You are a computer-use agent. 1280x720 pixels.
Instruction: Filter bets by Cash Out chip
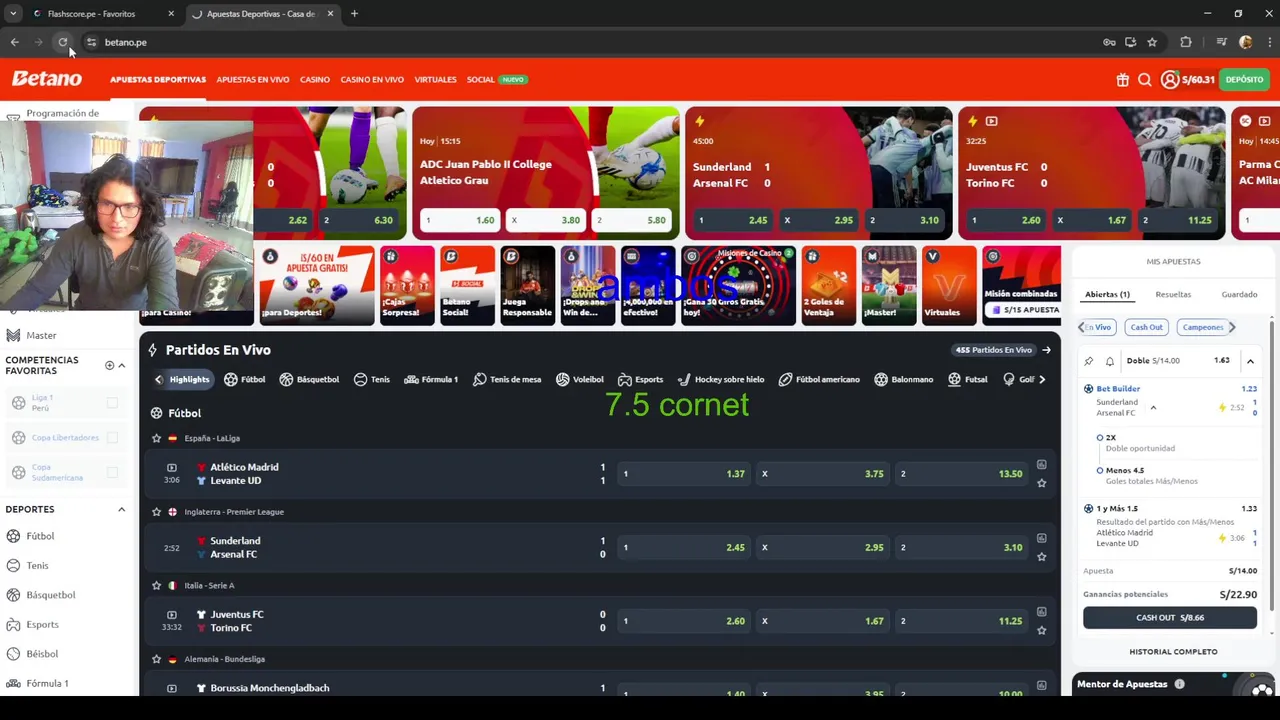tap(1147, 327)
